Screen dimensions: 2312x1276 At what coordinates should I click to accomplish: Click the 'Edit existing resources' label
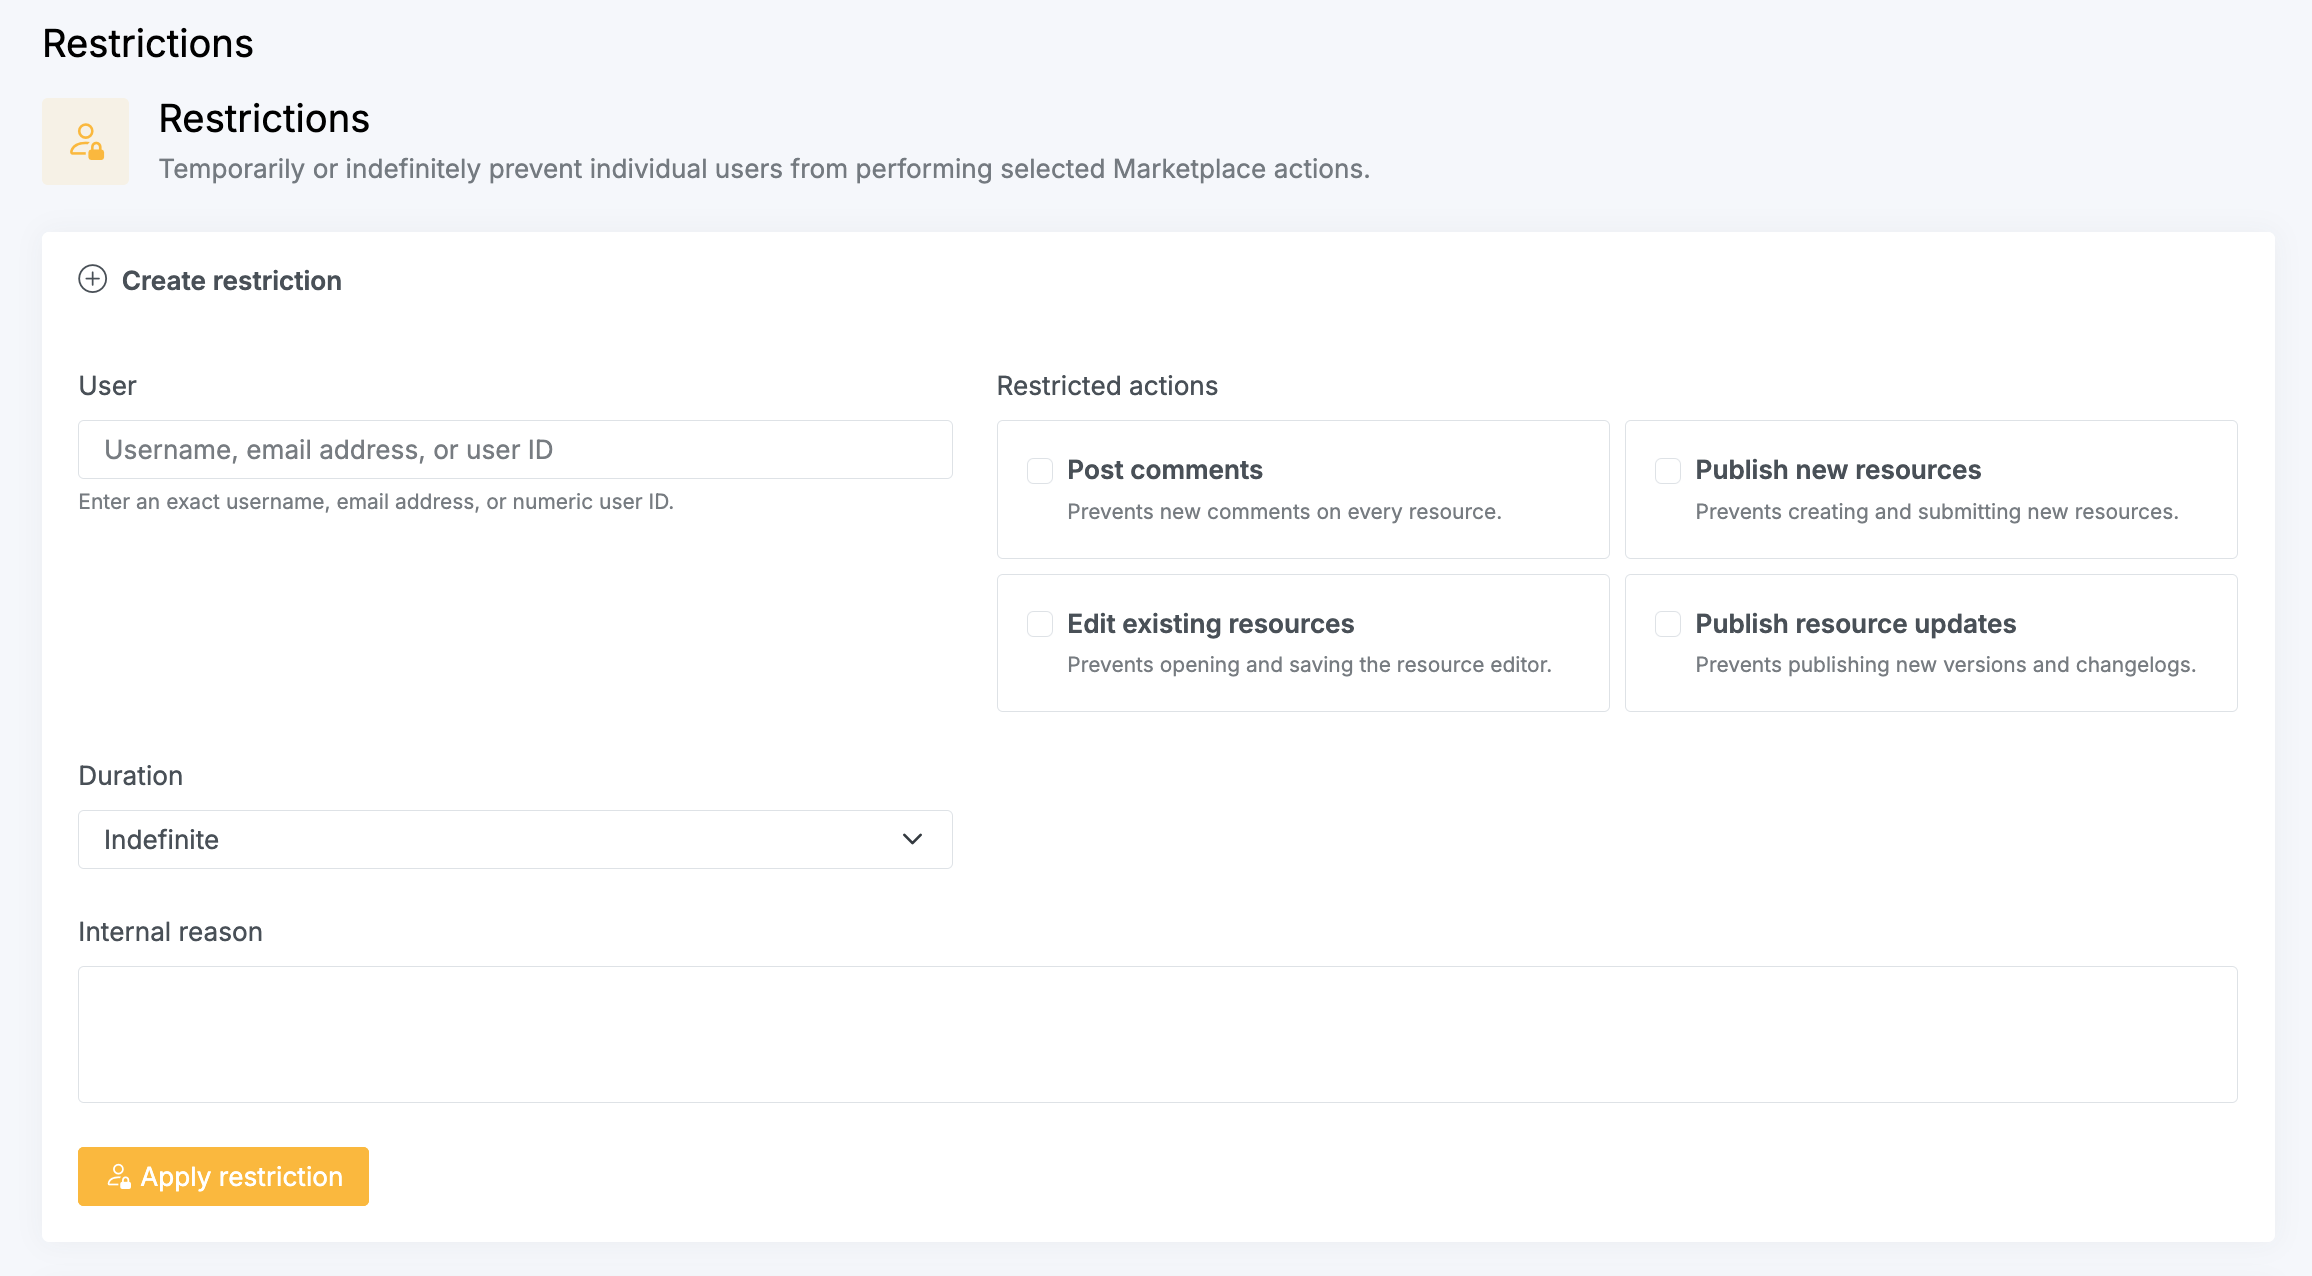pyautogui.click(x=1210, y=624)
